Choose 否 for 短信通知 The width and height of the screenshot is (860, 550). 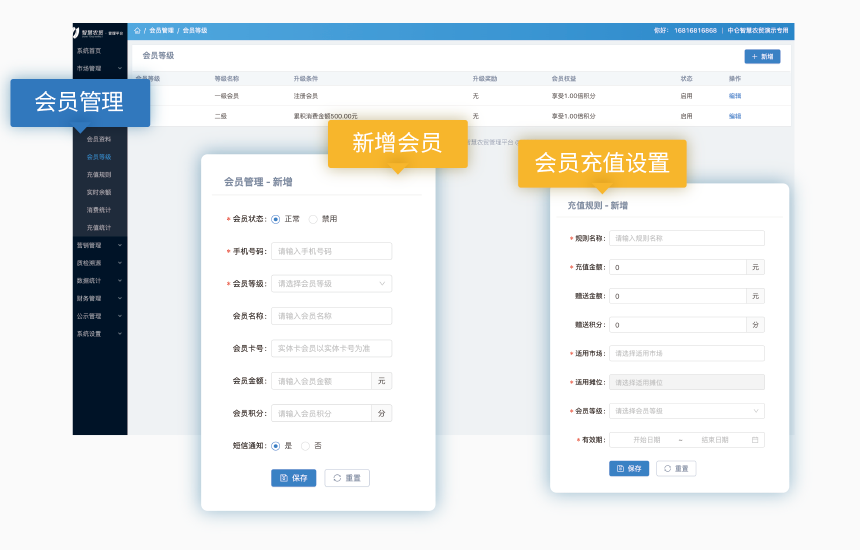(x=306, y=445)
